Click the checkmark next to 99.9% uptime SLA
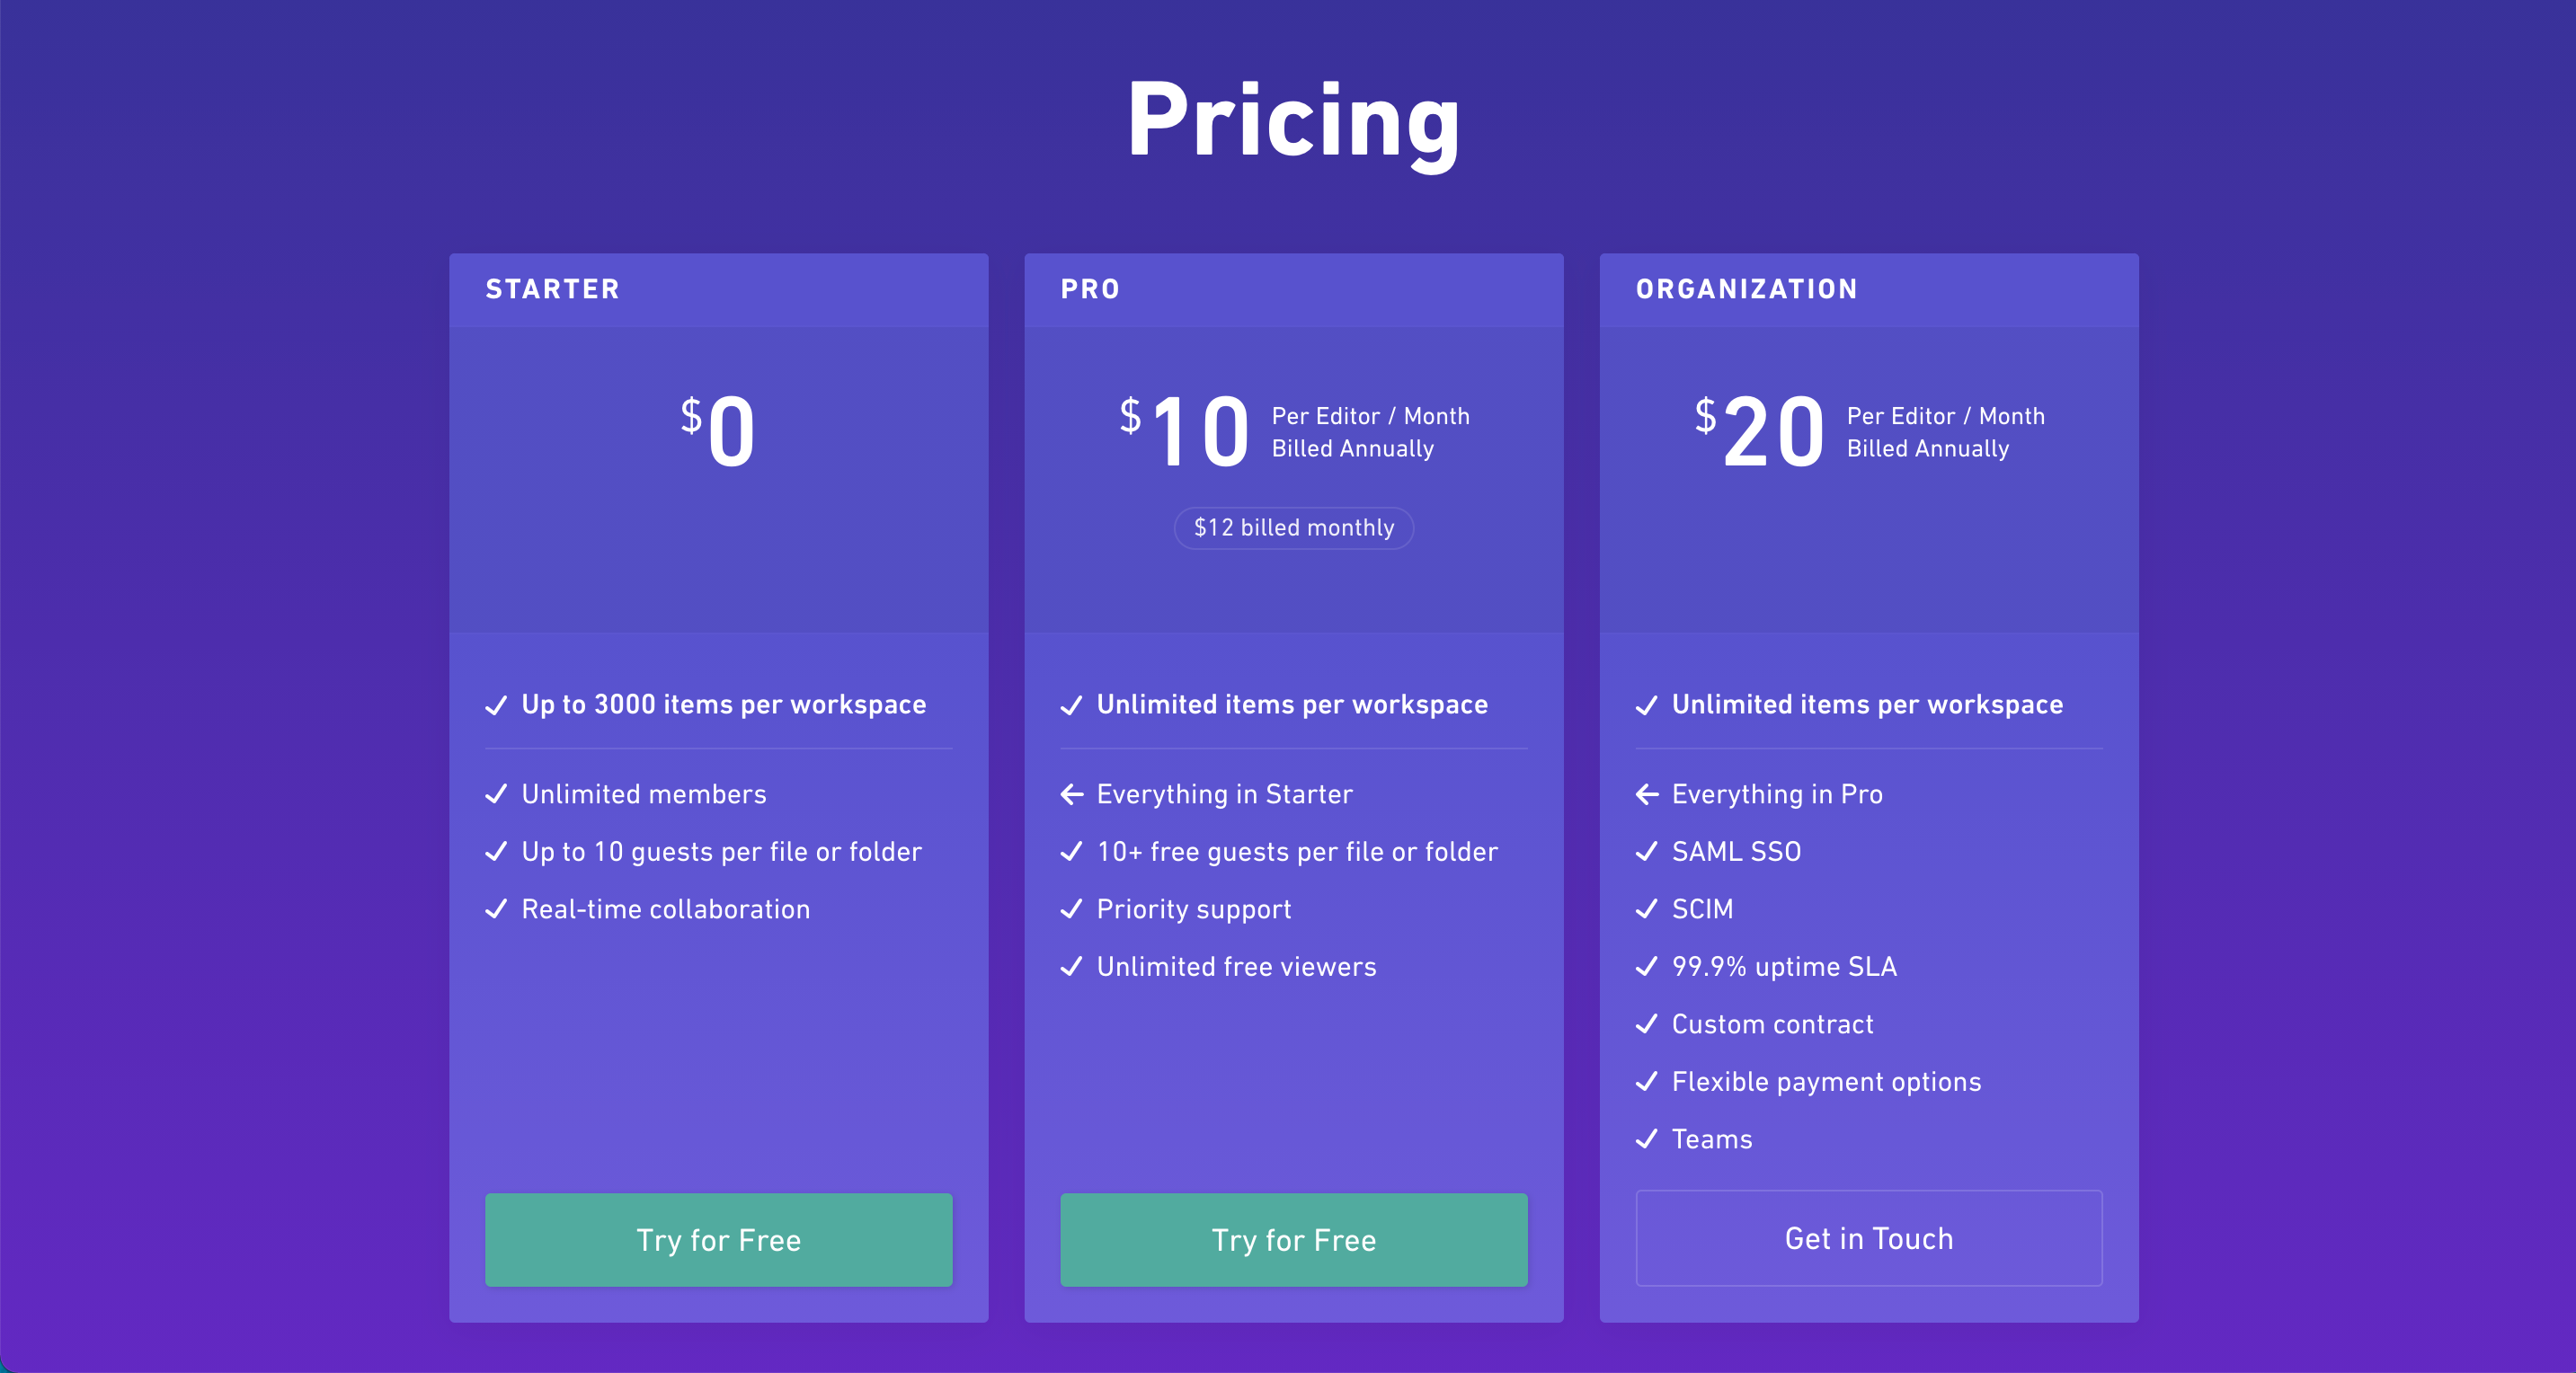The height and width of the screenshot is (1373, 2576). 1646,967
